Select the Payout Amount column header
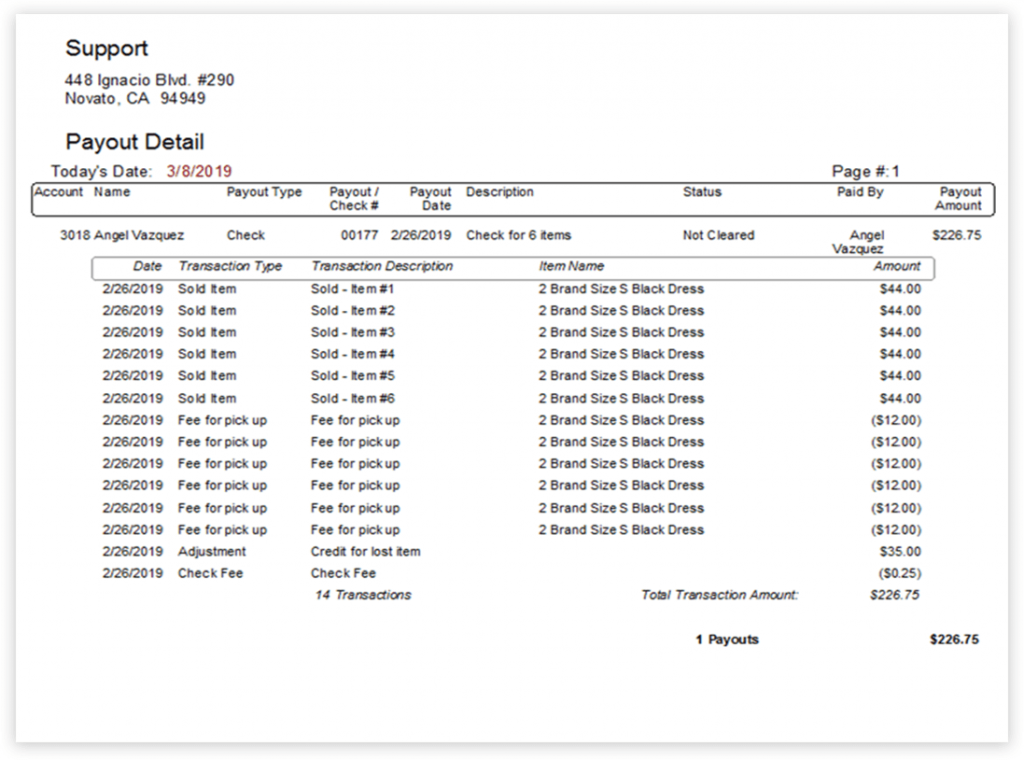Image resolution: width=1024 pixels, height=760 pixels. point(958,199)
